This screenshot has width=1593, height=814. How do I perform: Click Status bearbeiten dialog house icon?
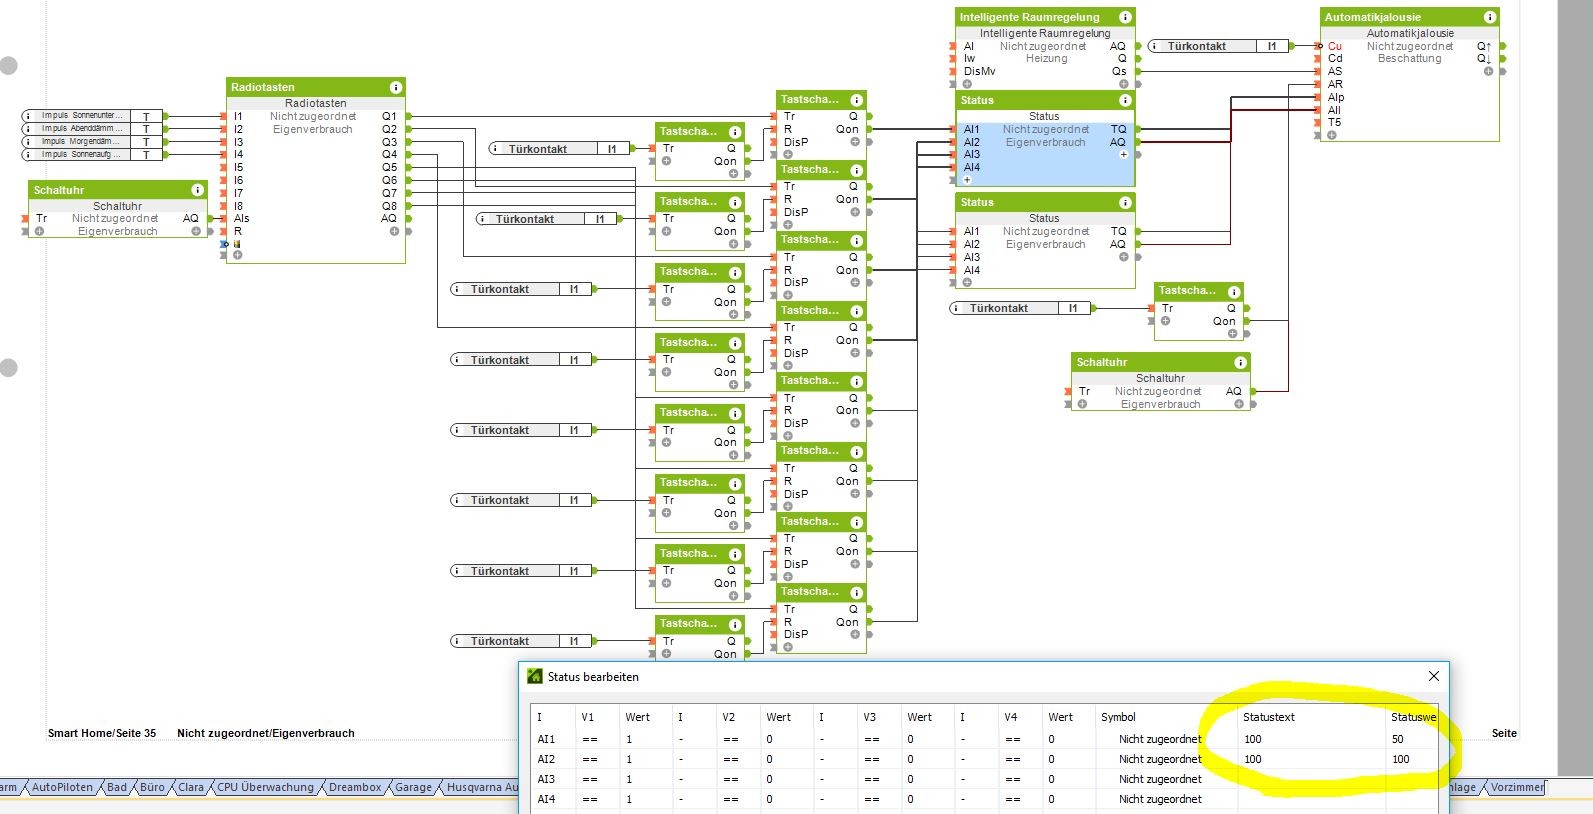tap(535, 676)
